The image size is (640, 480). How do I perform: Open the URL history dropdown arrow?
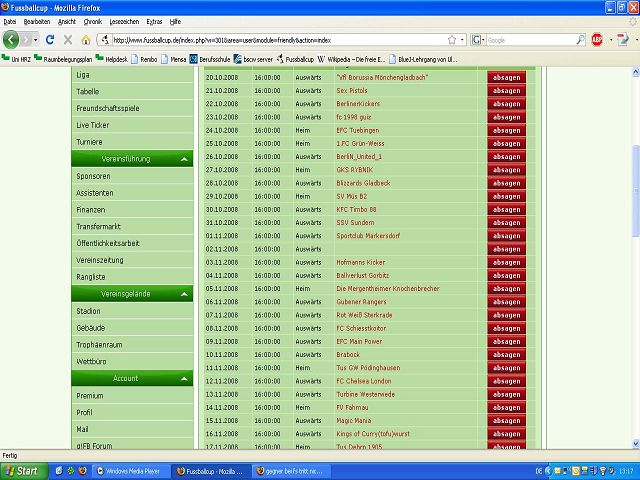(462, 40)
